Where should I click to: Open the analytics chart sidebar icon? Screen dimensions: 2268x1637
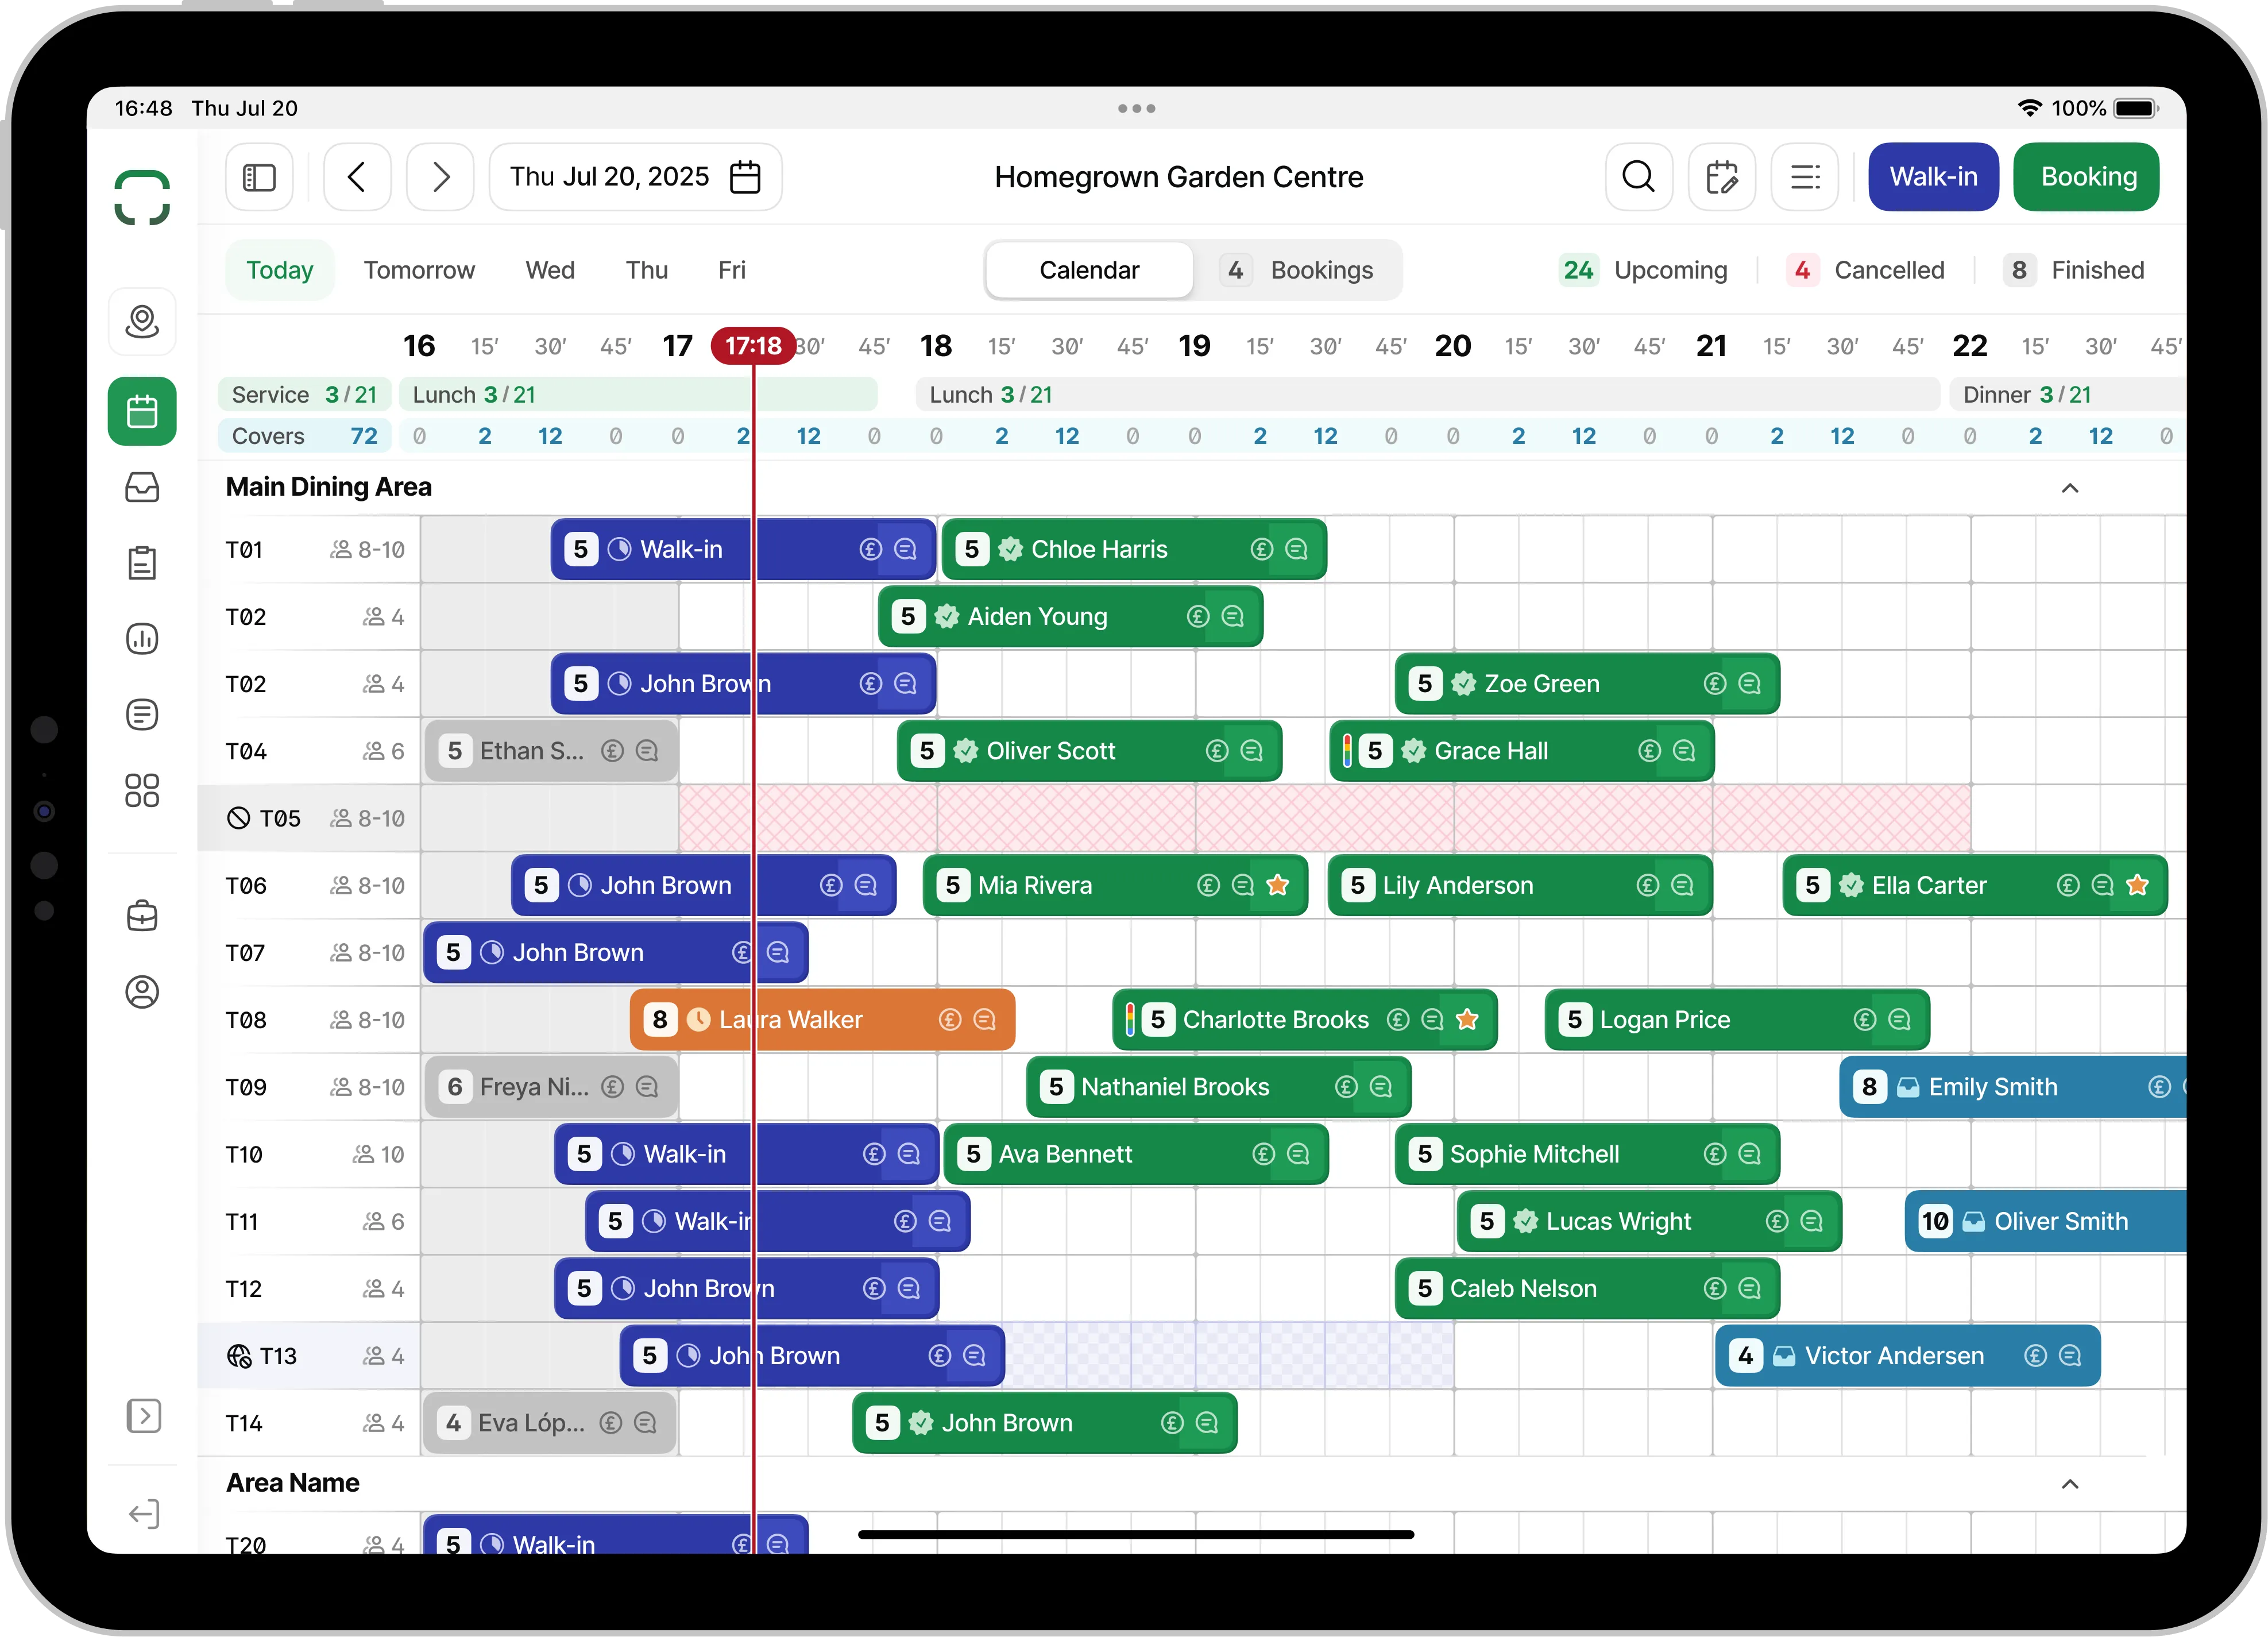tap(142, 638)
